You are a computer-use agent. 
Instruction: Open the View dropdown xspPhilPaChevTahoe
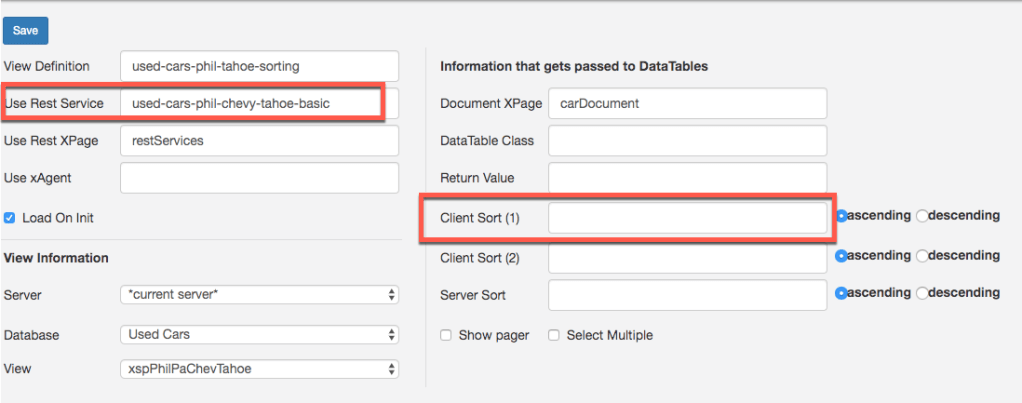259,369
